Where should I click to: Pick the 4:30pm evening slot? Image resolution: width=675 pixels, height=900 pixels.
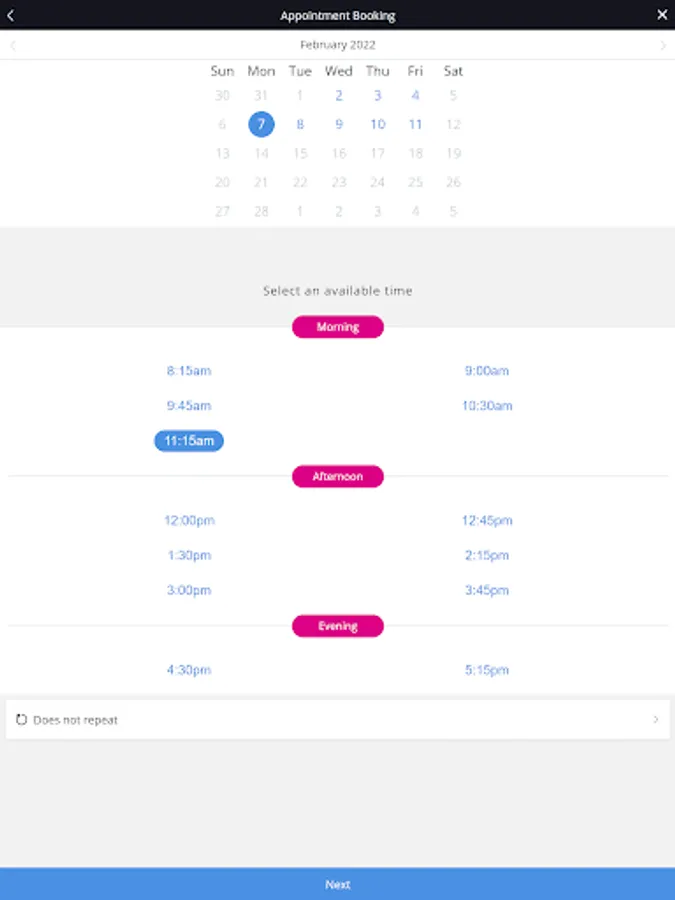(188, 670)
